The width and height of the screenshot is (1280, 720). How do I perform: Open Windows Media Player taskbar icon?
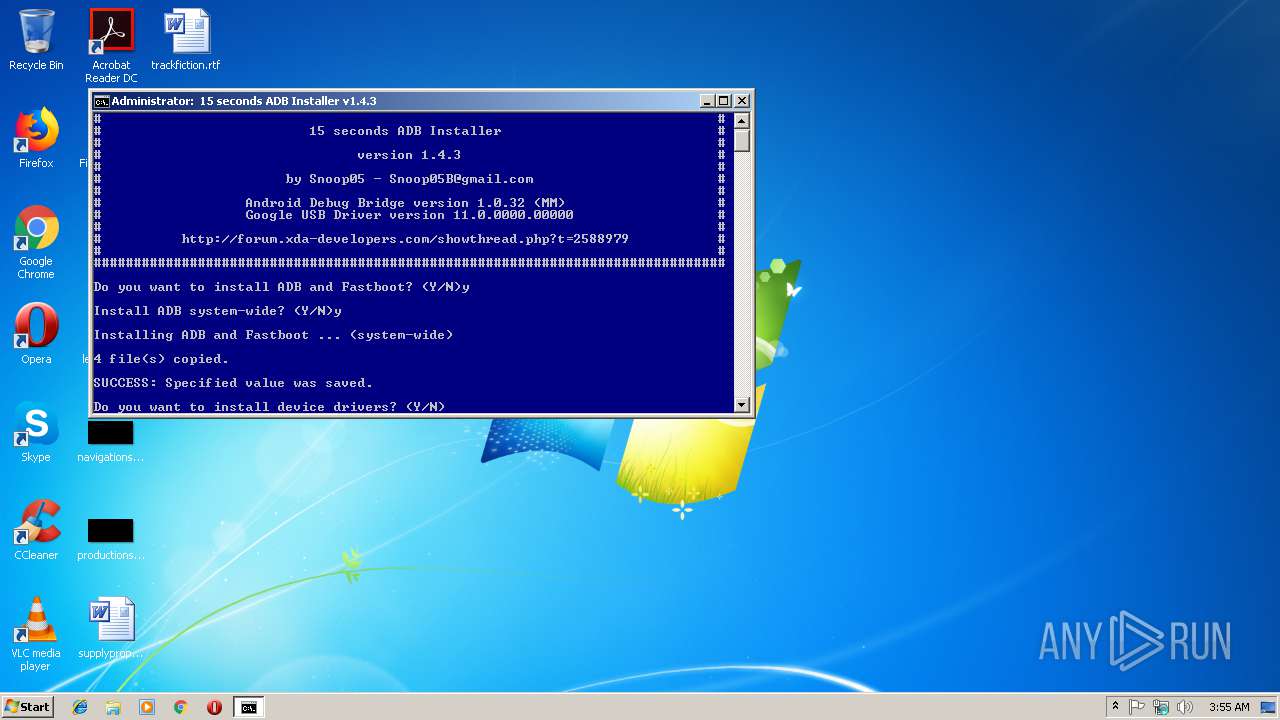pyautogui.click(x=147, y=707)
